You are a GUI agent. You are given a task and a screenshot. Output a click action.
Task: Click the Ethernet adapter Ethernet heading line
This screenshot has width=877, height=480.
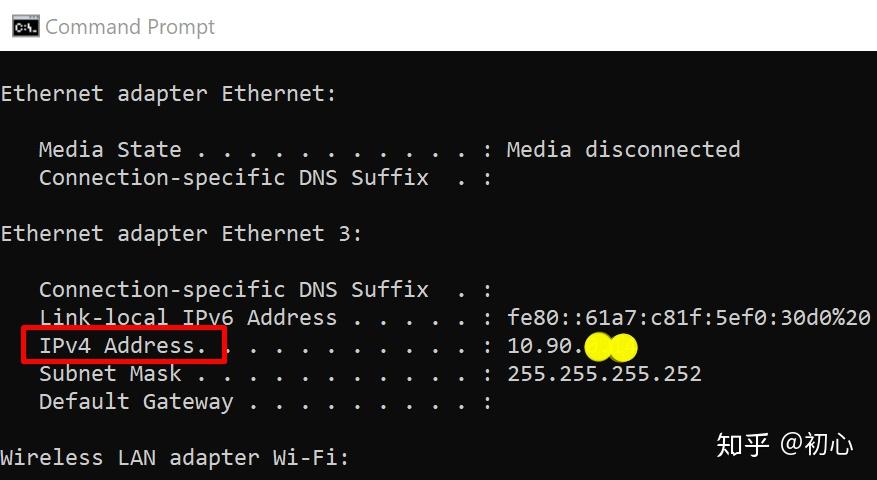click(x=168, y=93)
